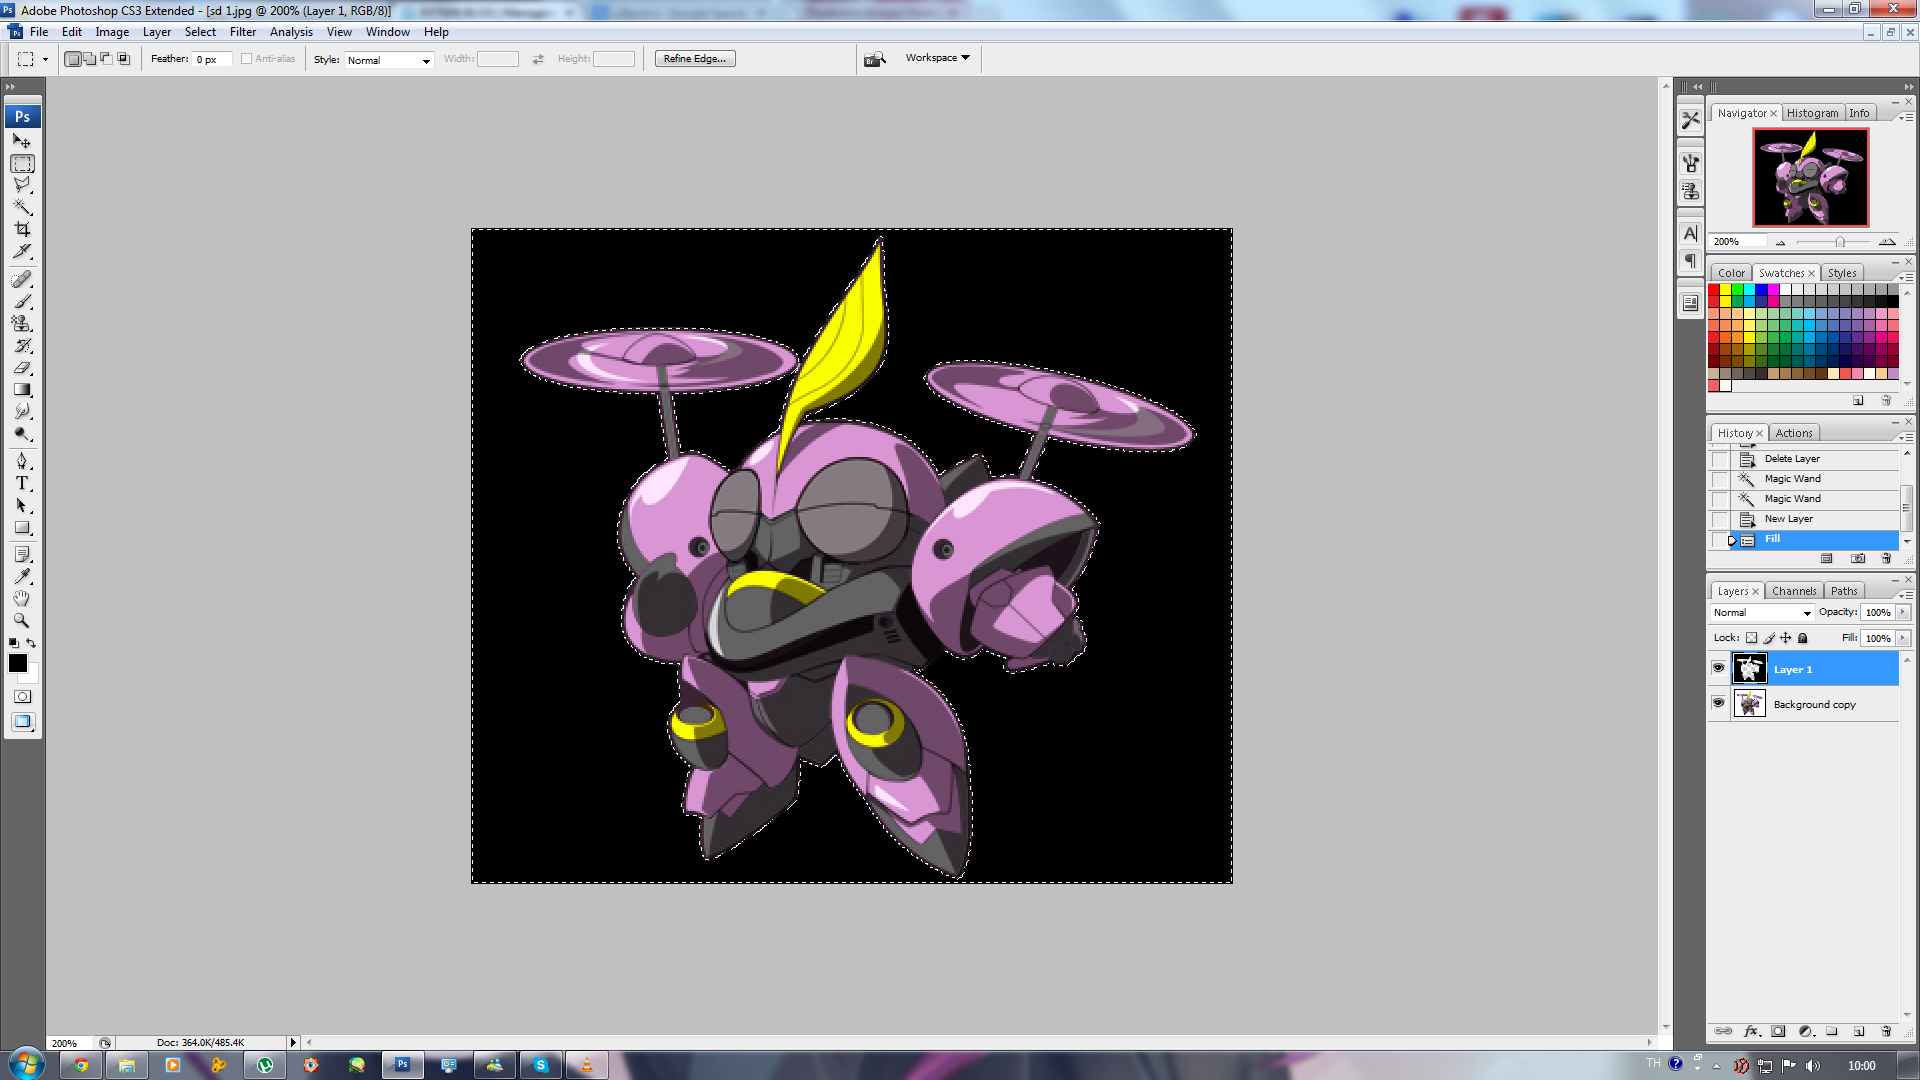Click the Refine Edge button

(696, 59)
